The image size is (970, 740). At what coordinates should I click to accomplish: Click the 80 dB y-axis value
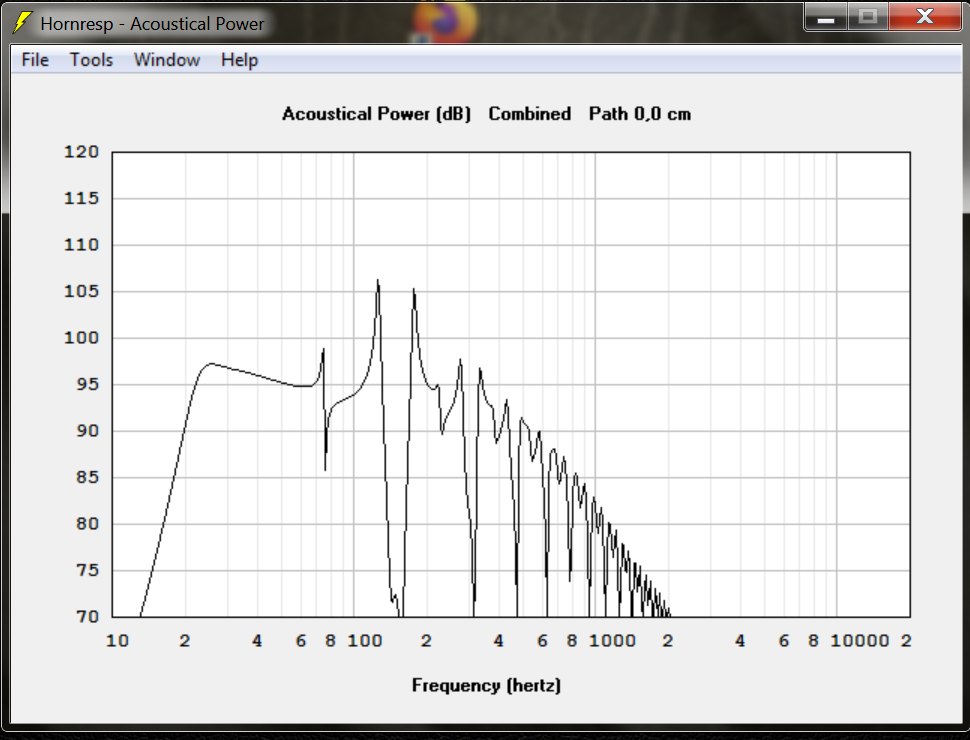(87, 524)
